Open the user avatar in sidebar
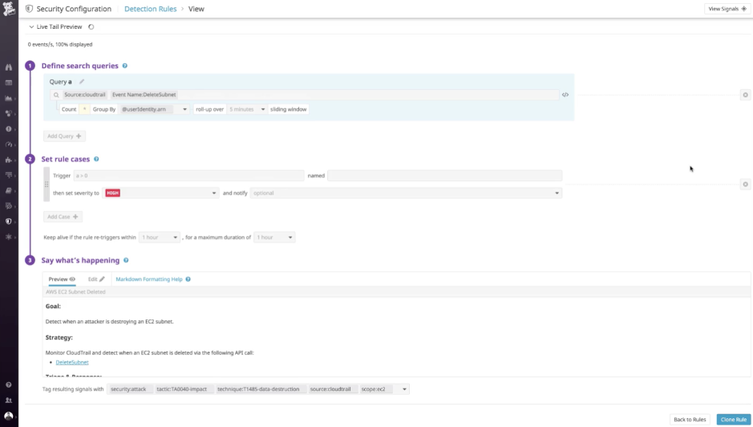Image resolution: width=753 pixels, height=427 pixels. pyautogui.click(x=8, y=416)
